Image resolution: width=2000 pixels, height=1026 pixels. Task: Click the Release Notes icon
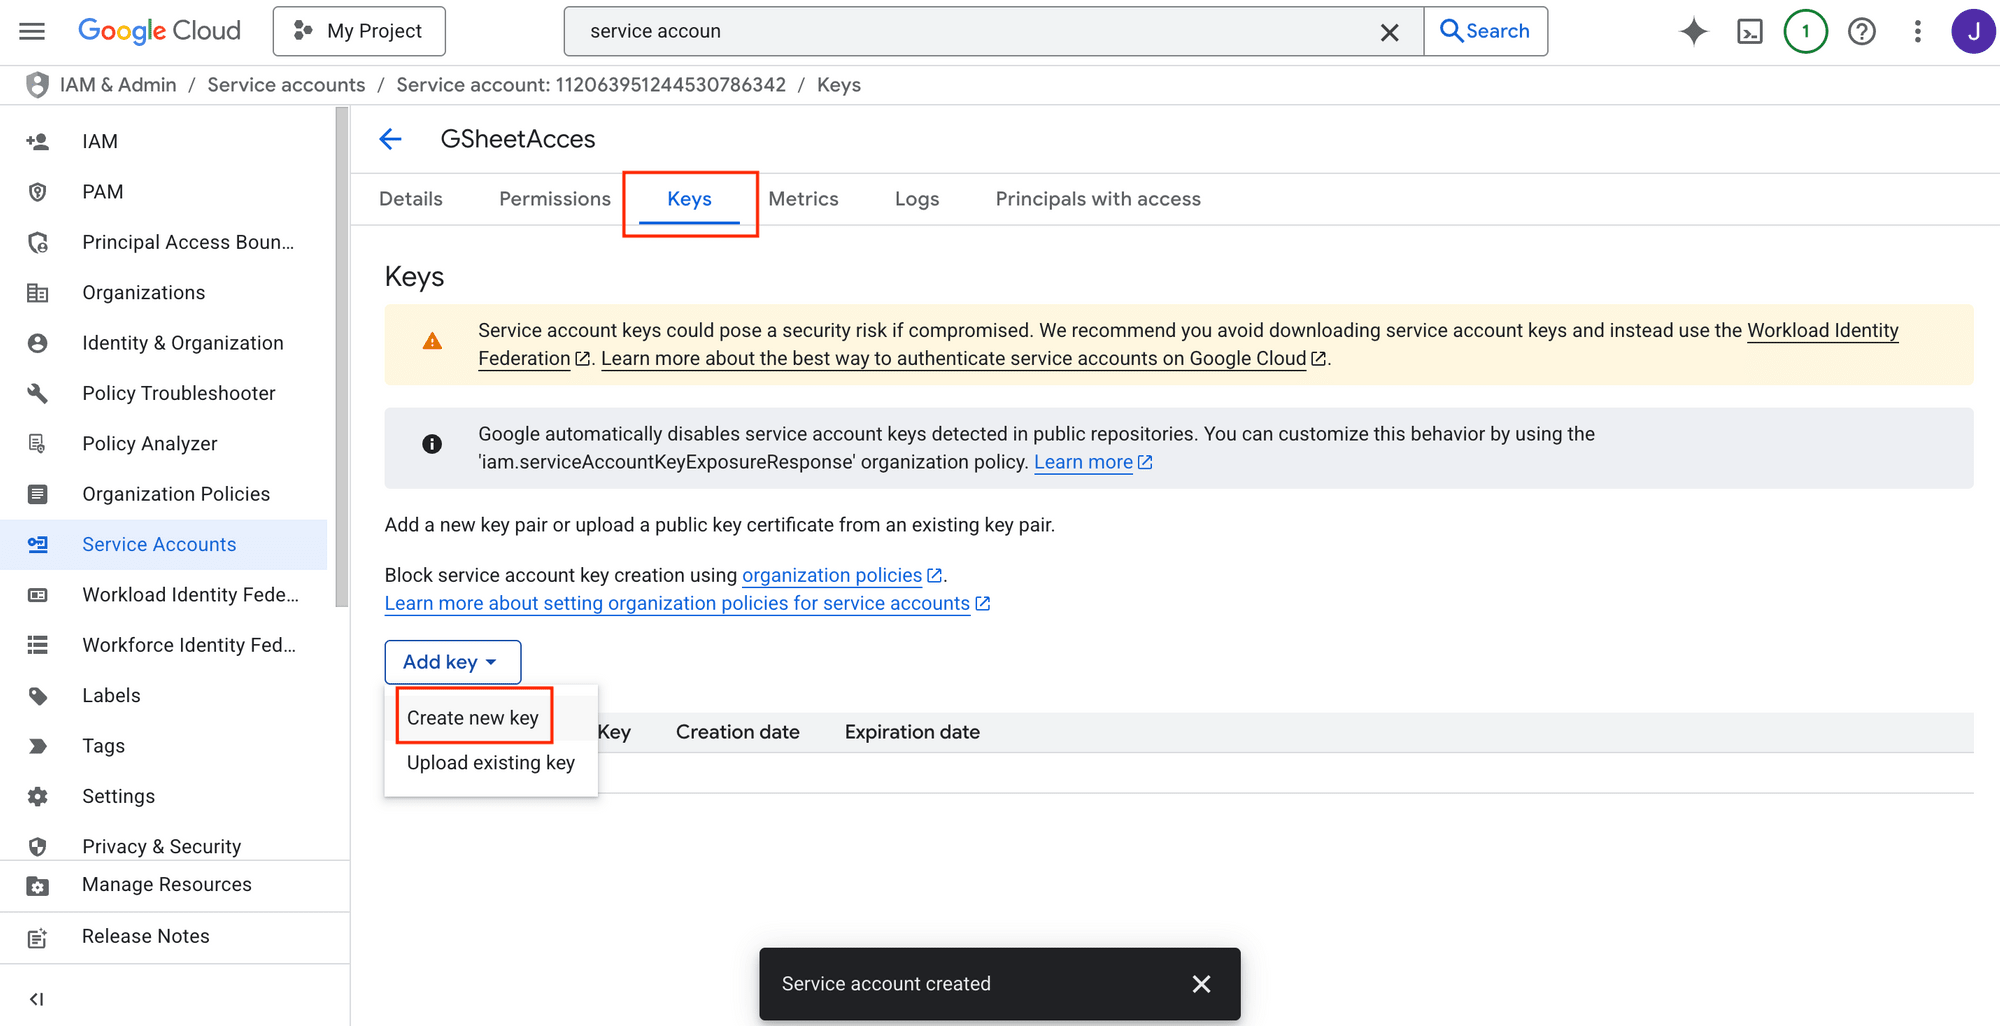point(38,937)
